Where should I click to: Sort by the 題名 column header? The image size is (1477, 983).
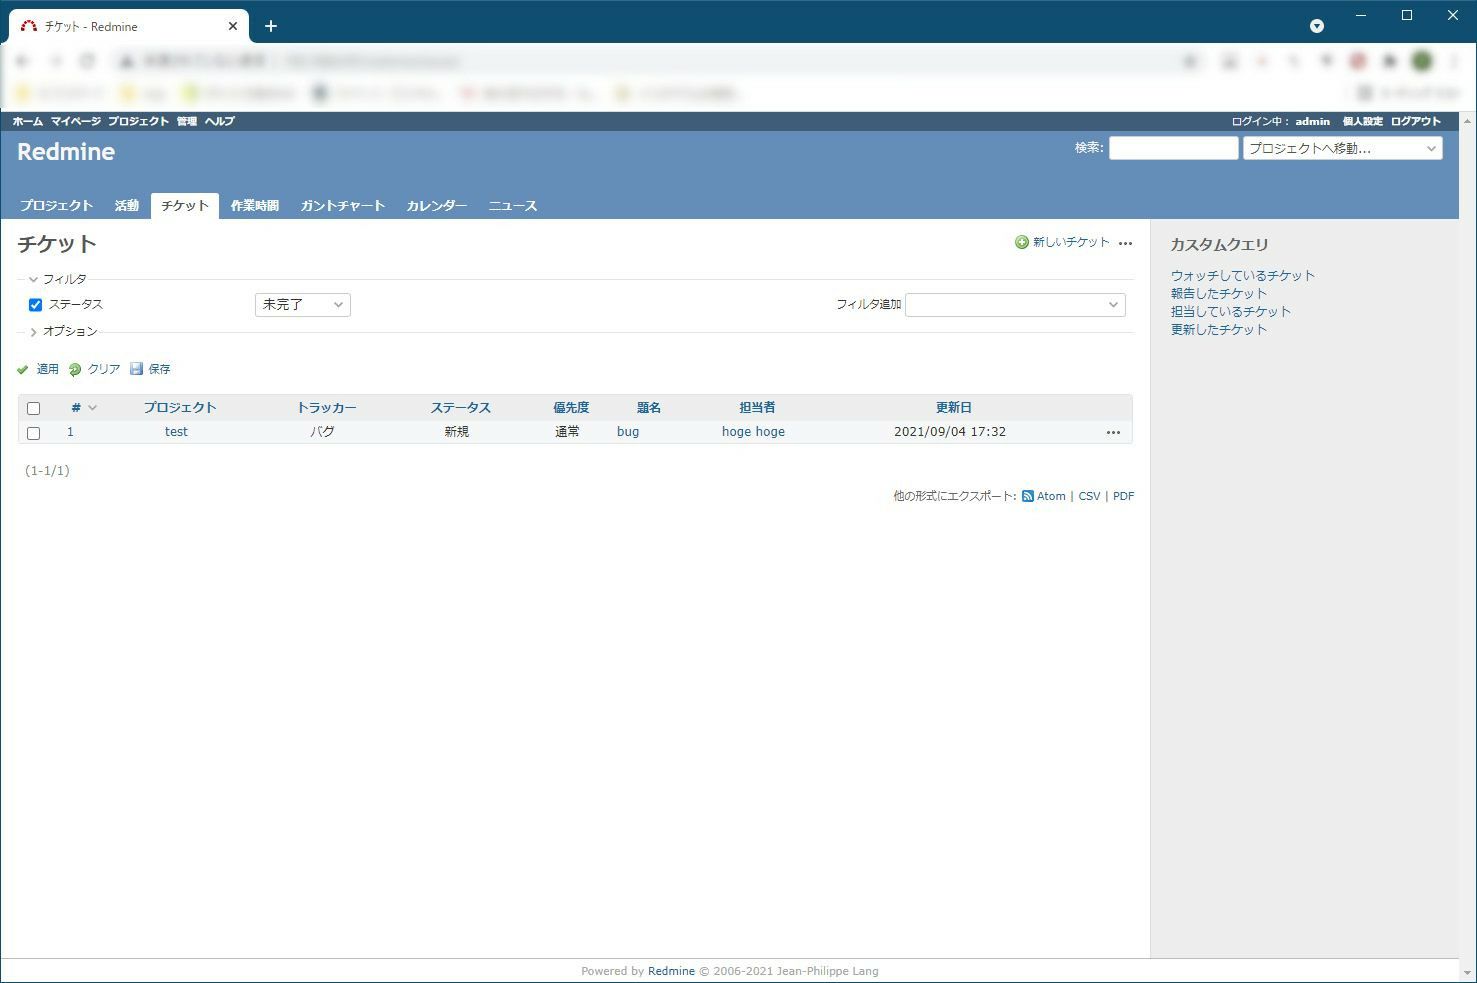point(649,408)
